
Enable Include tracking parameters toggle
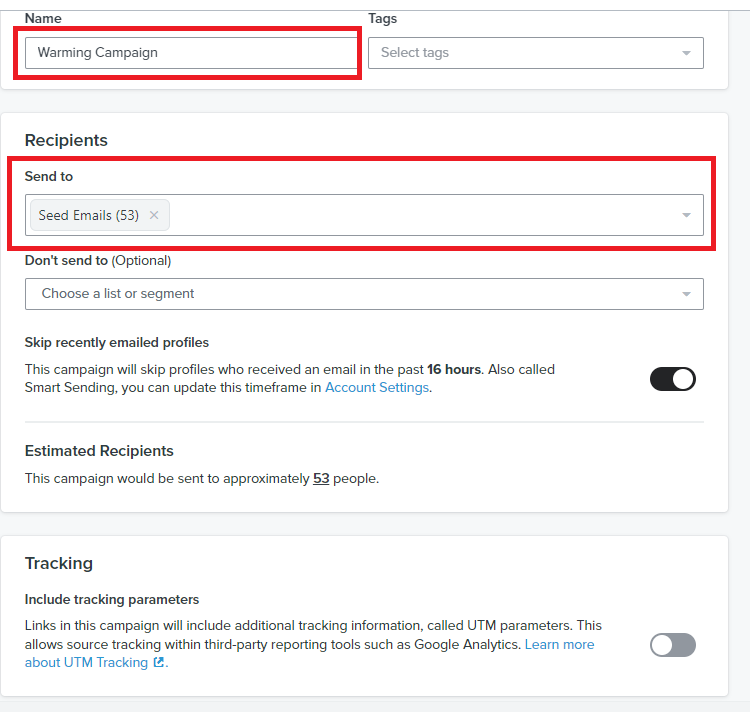(x=673, y=645)
